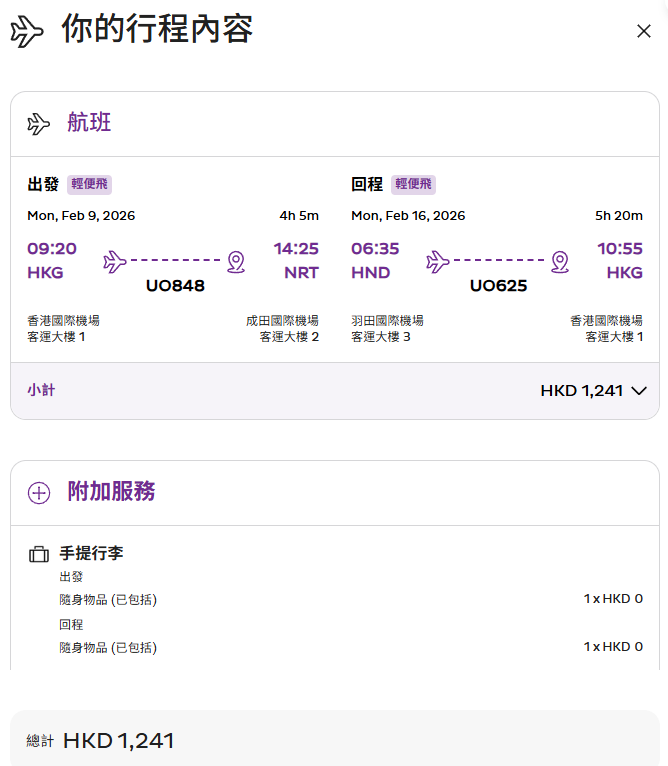668x766 pixels.
Task: Open the 附加服務 section heading
Action: pos(111,492)
